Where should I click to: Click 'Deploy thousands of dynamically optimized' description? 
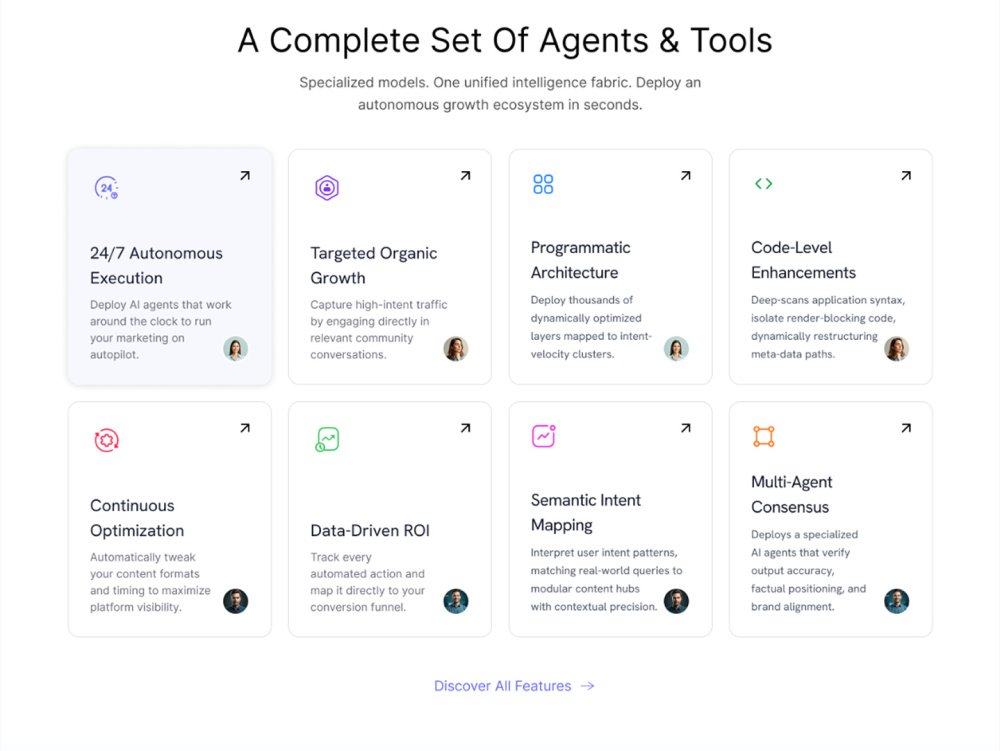click(x=591, y=327)
